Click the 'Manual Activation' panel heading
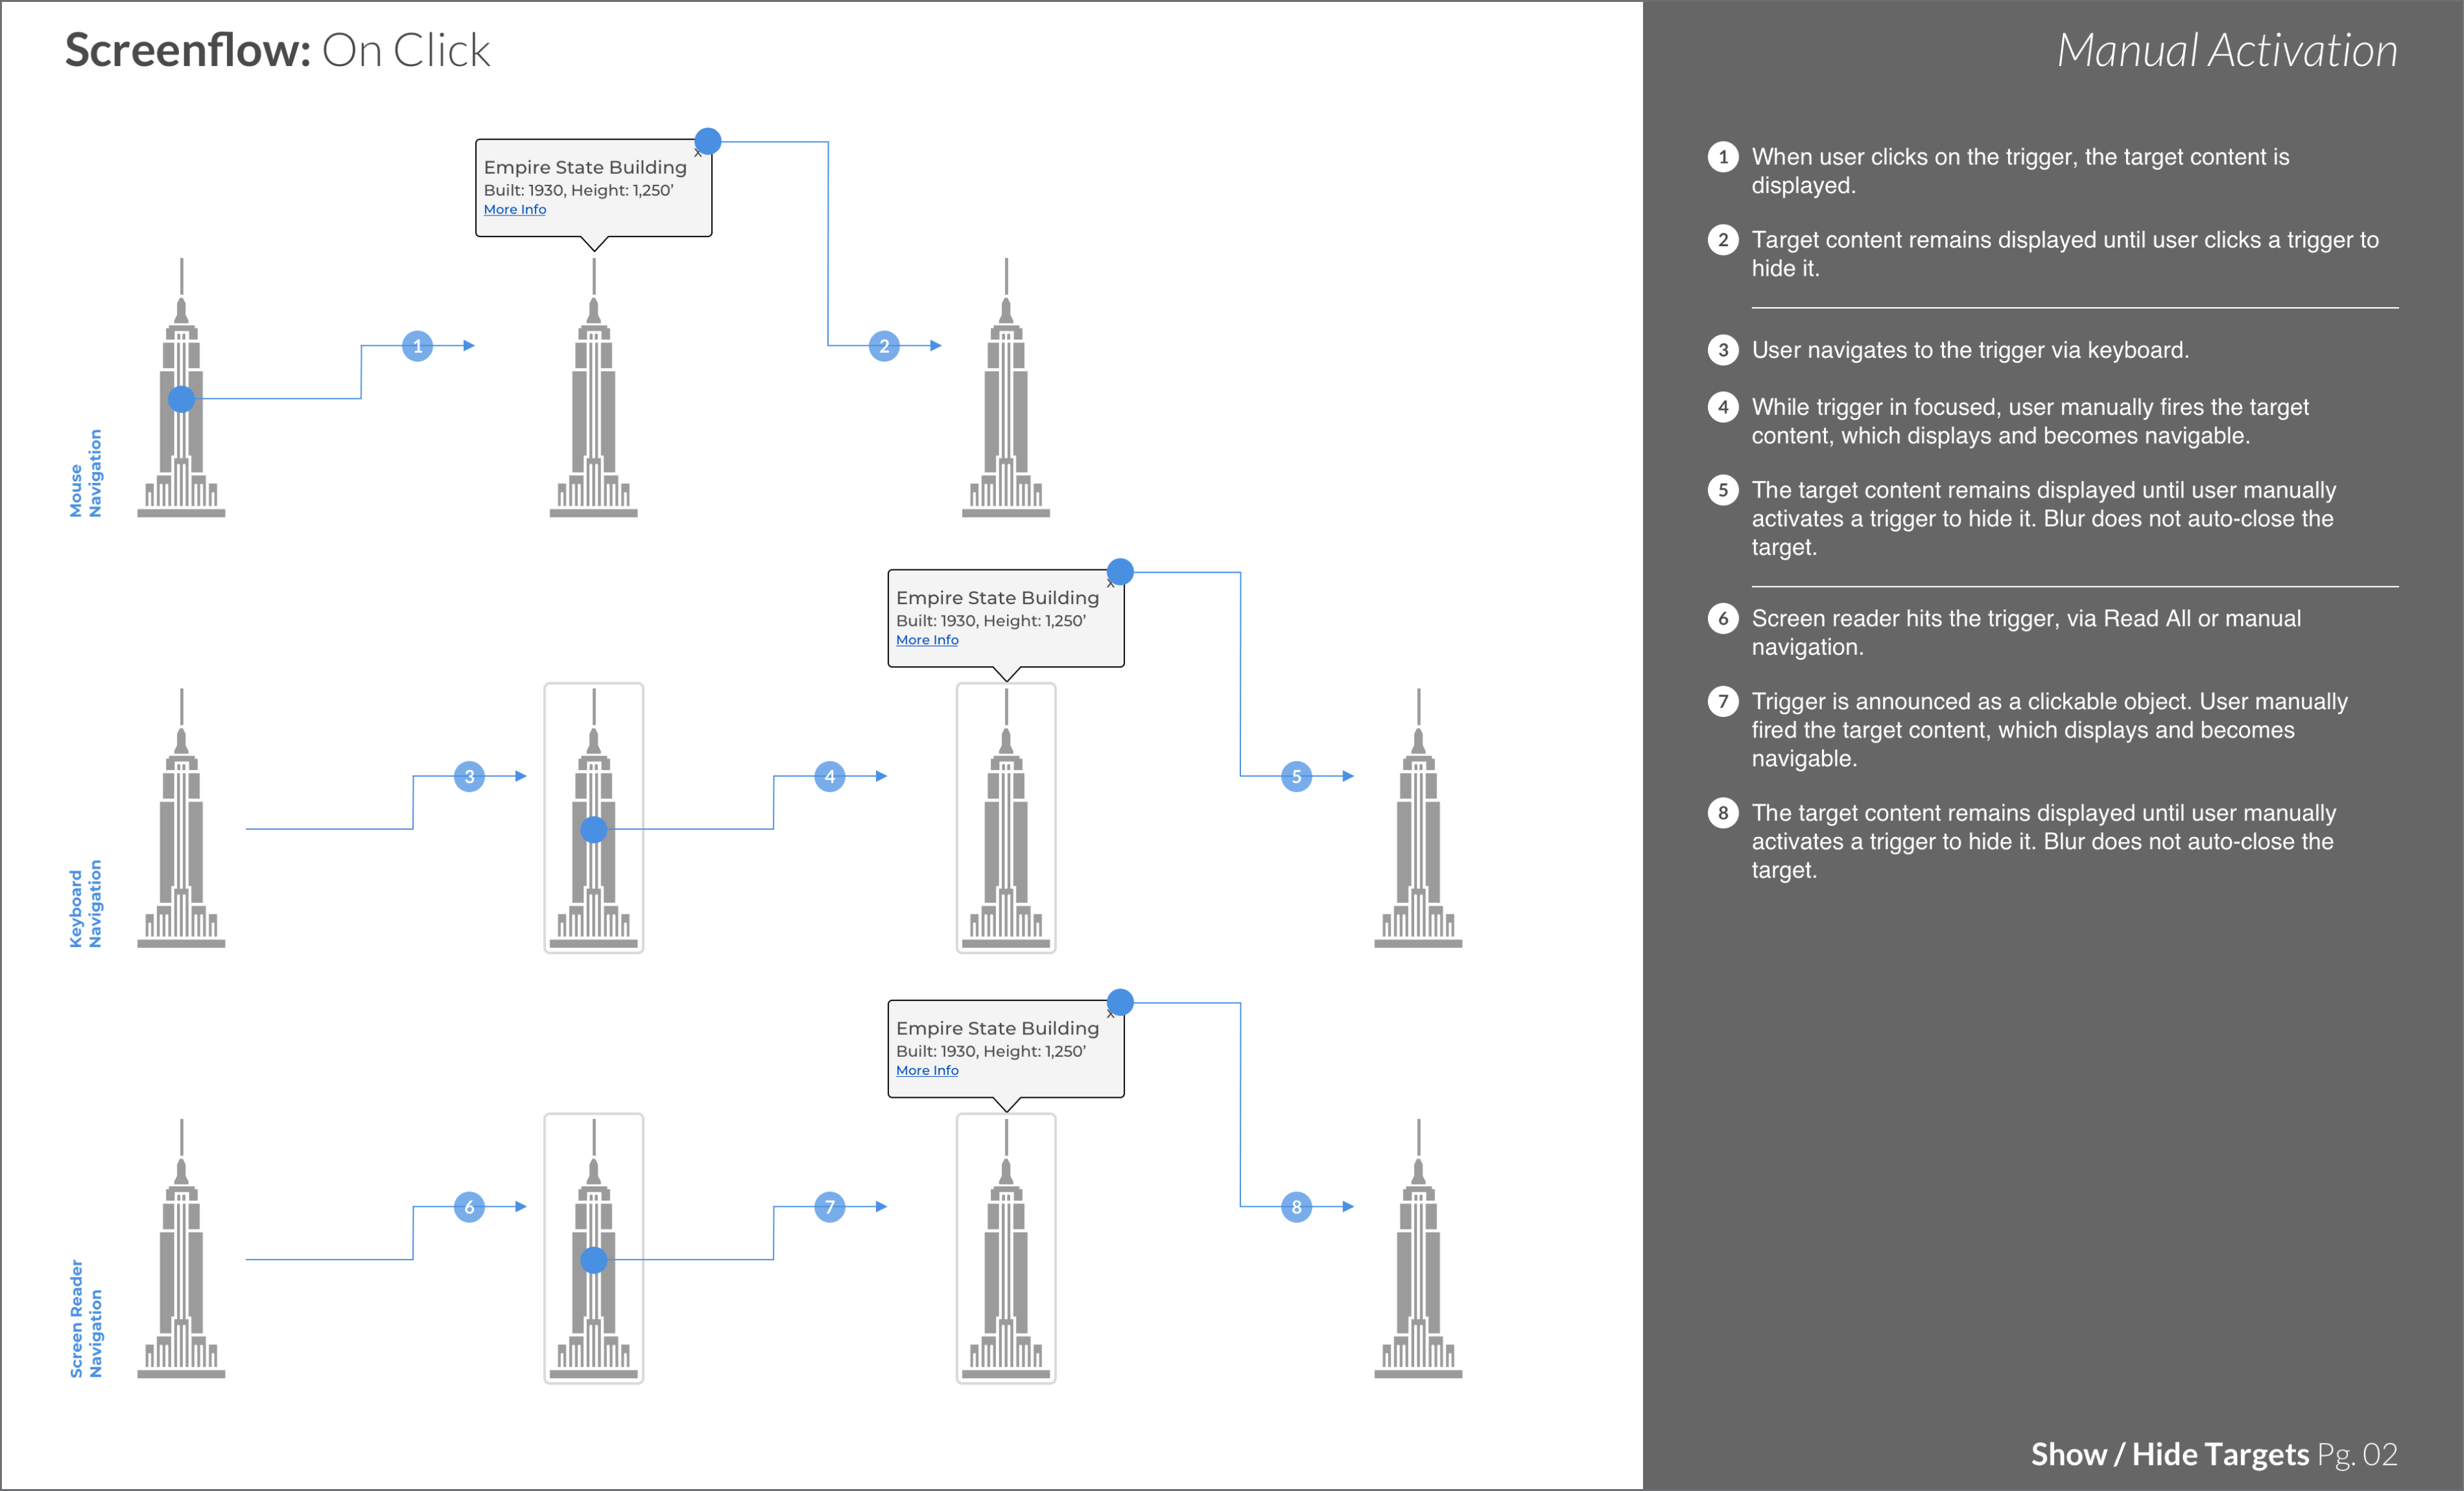 [x=2227, y=50]
